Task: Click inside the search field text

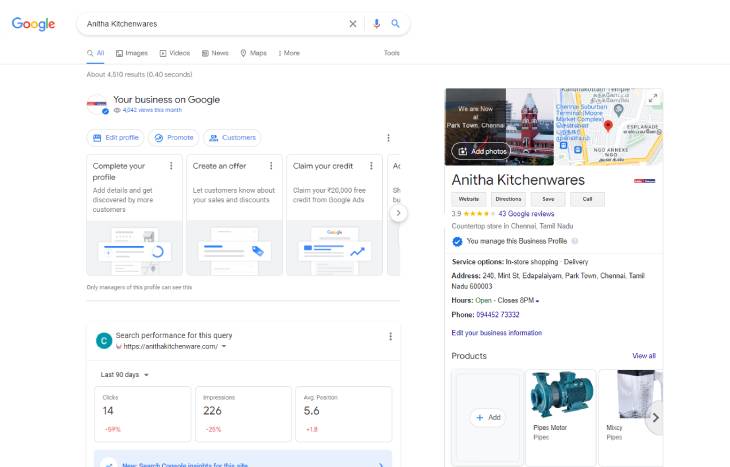Action: click(122, 24)
